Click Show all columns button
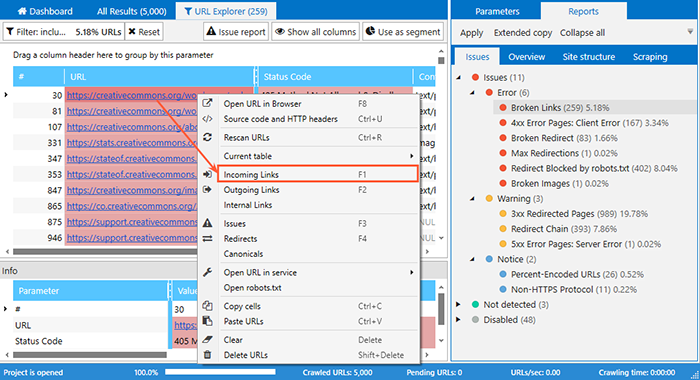 (x=315, y=32)
